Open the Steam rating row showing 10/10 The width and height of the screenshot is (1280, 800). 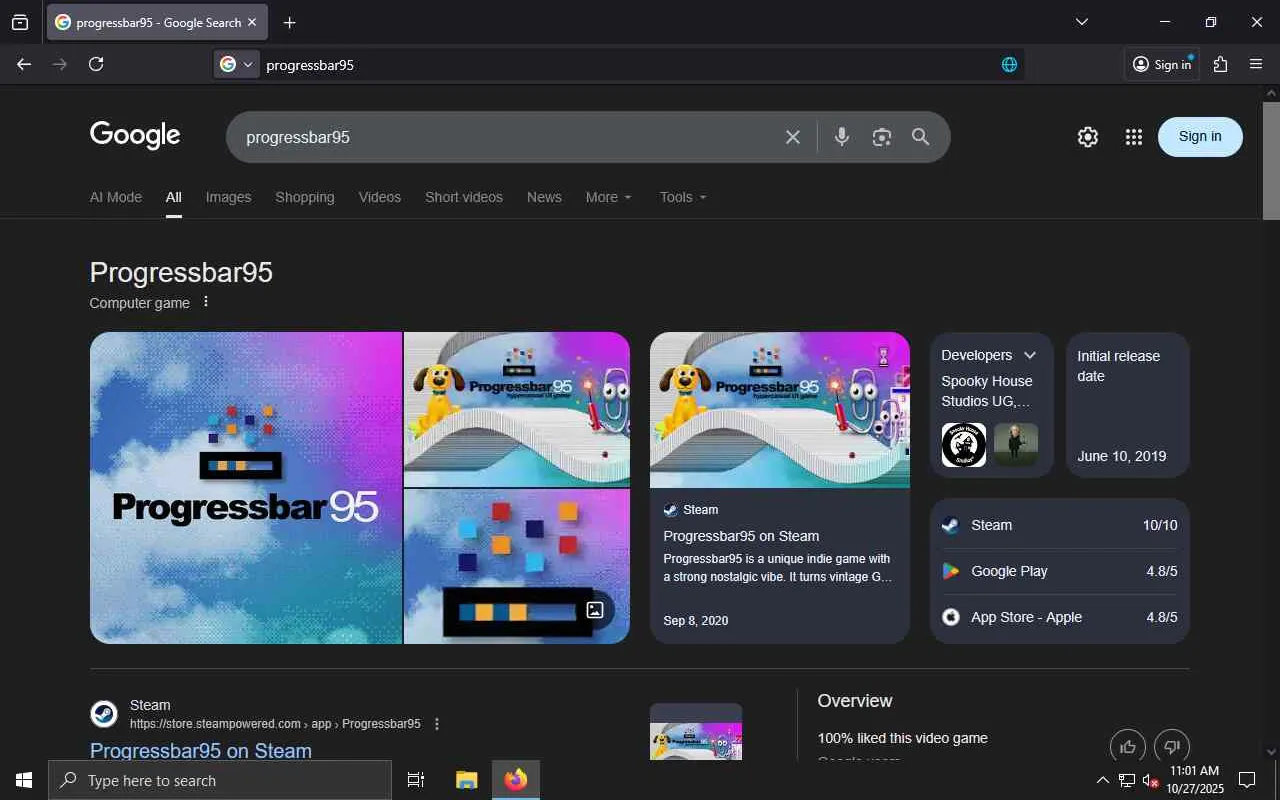click(1060, 525)
